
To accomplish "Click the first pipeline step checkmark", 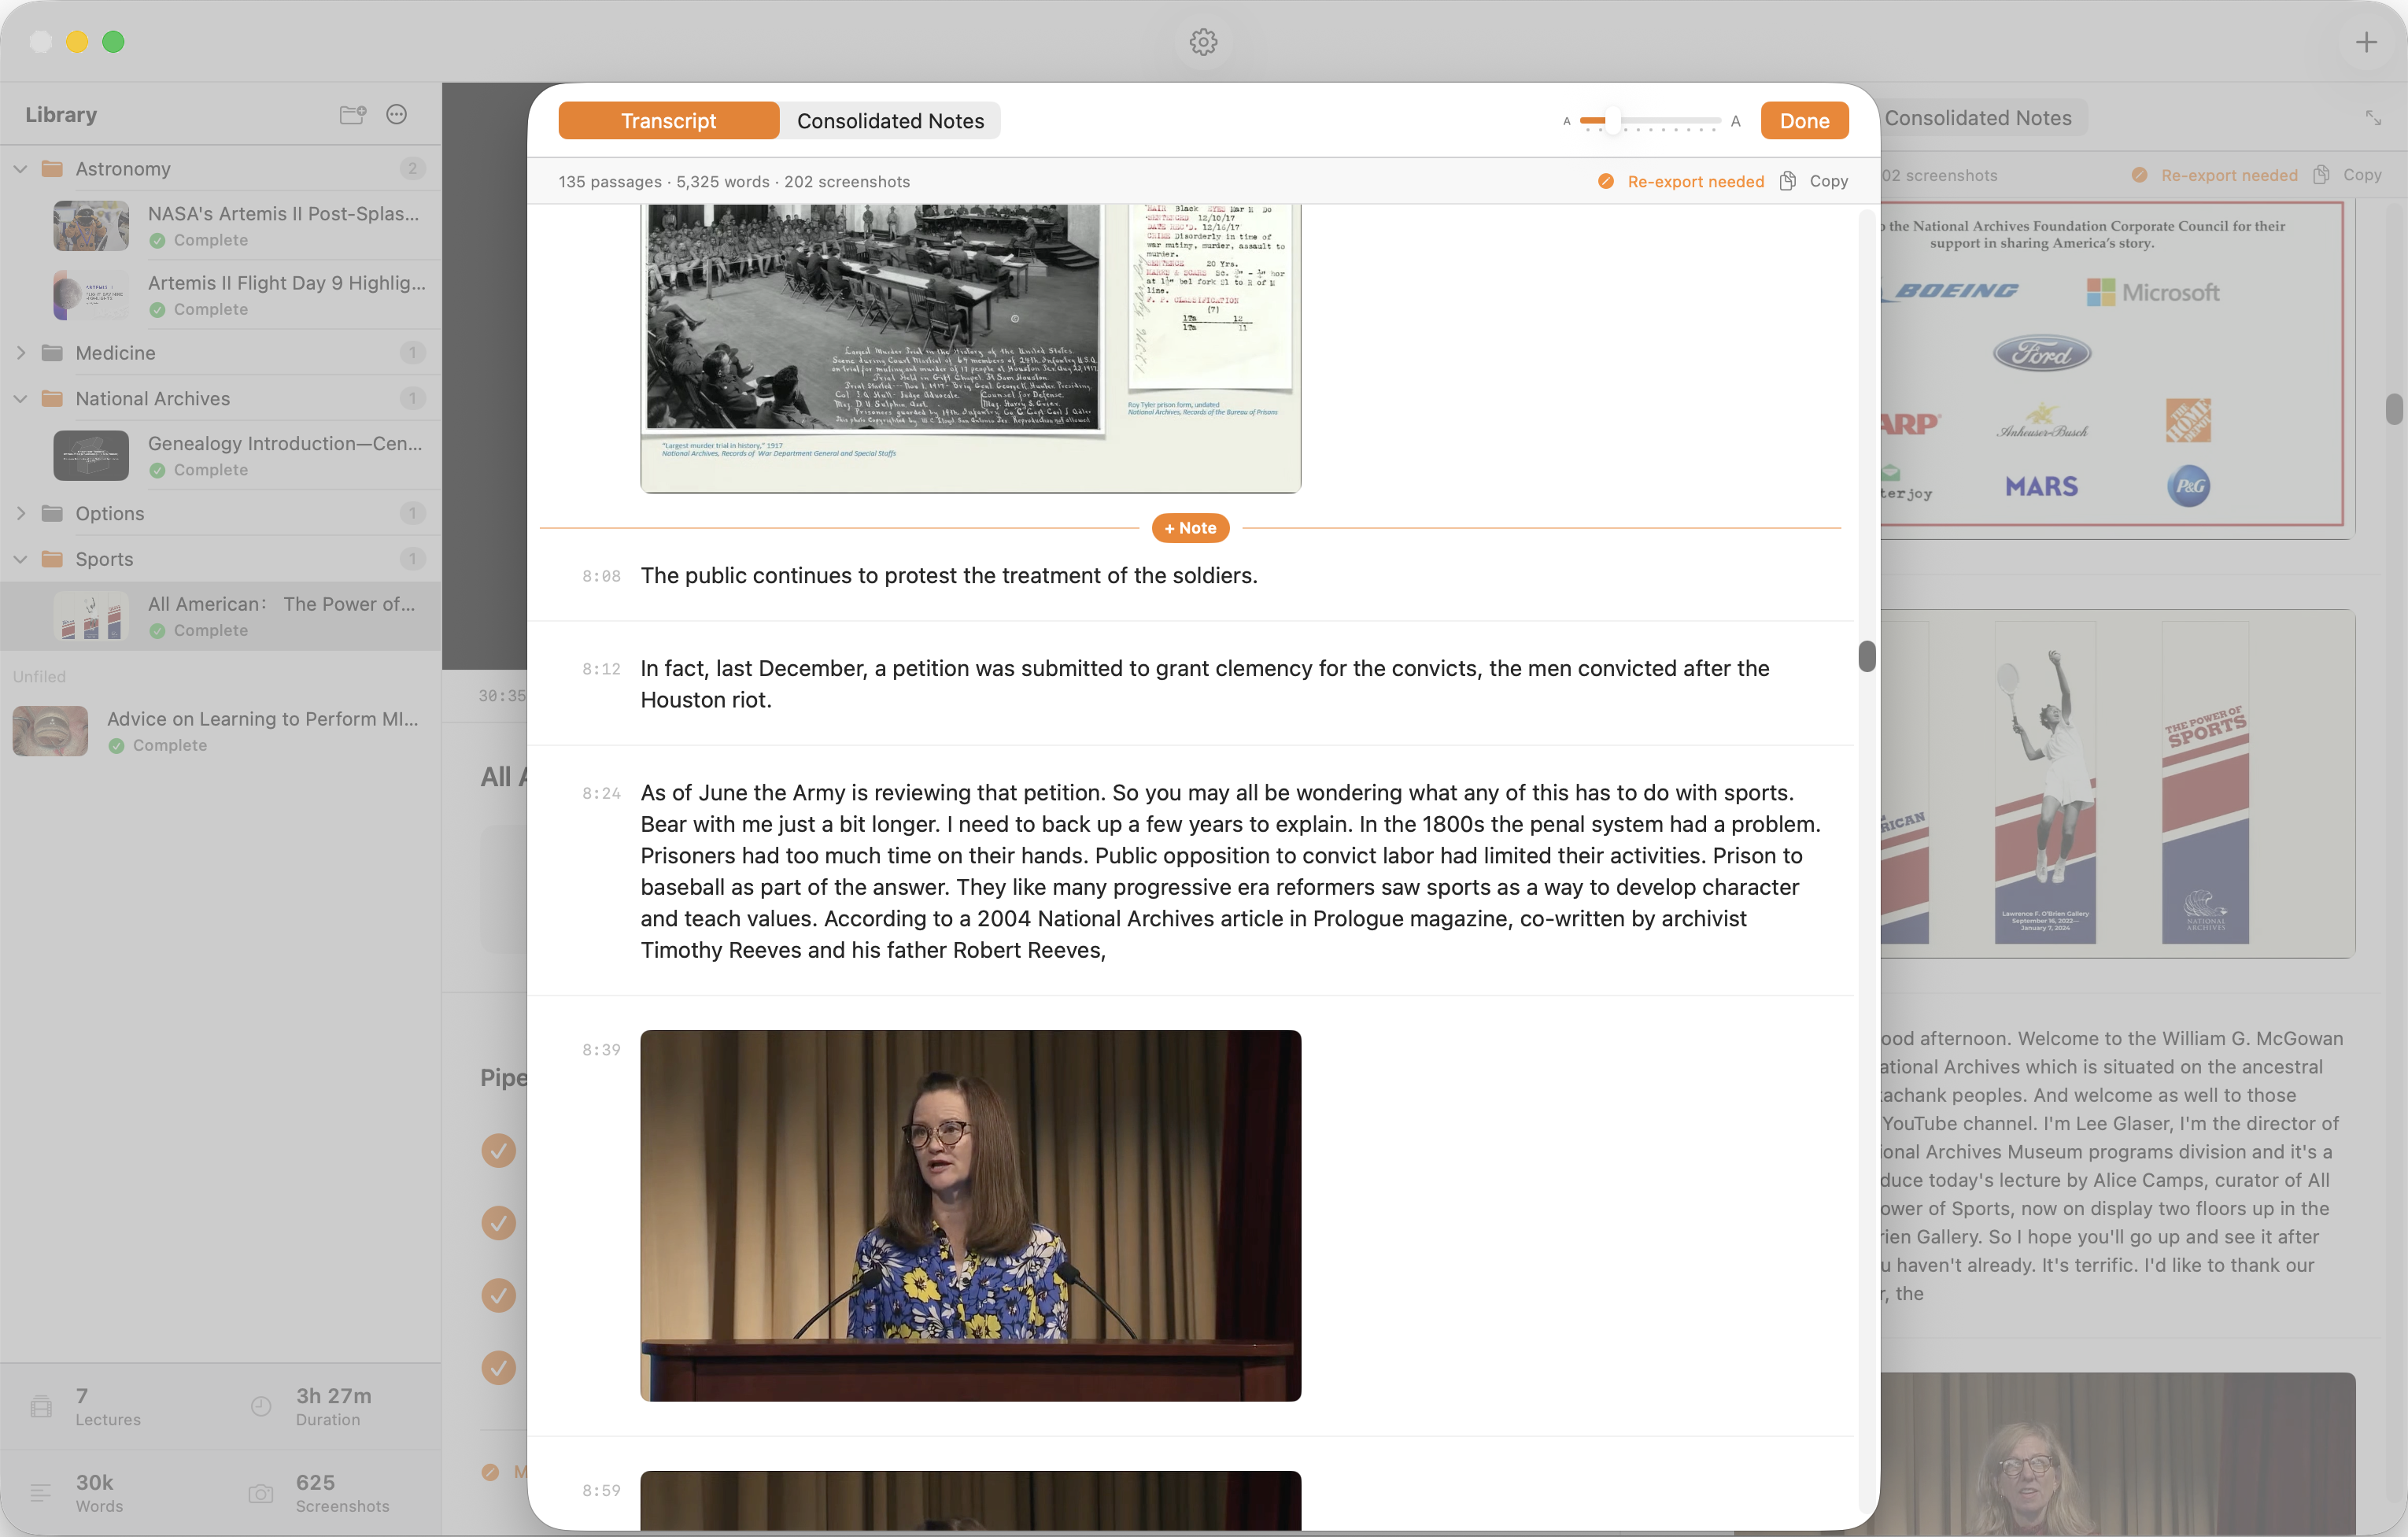I will 498,1150.
